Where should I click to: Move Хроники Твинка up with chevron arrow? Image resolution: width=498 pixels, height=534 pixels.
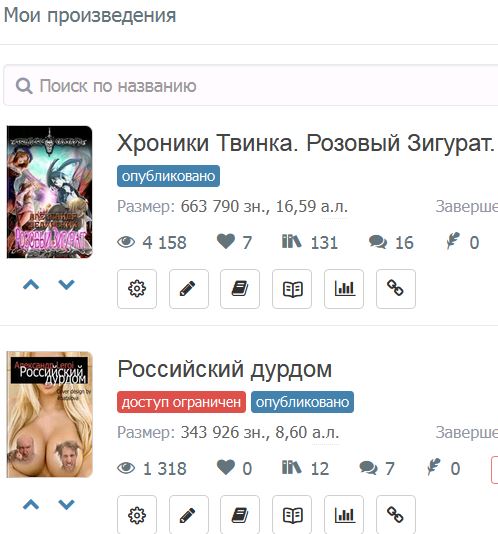click(x=31, y=284)
